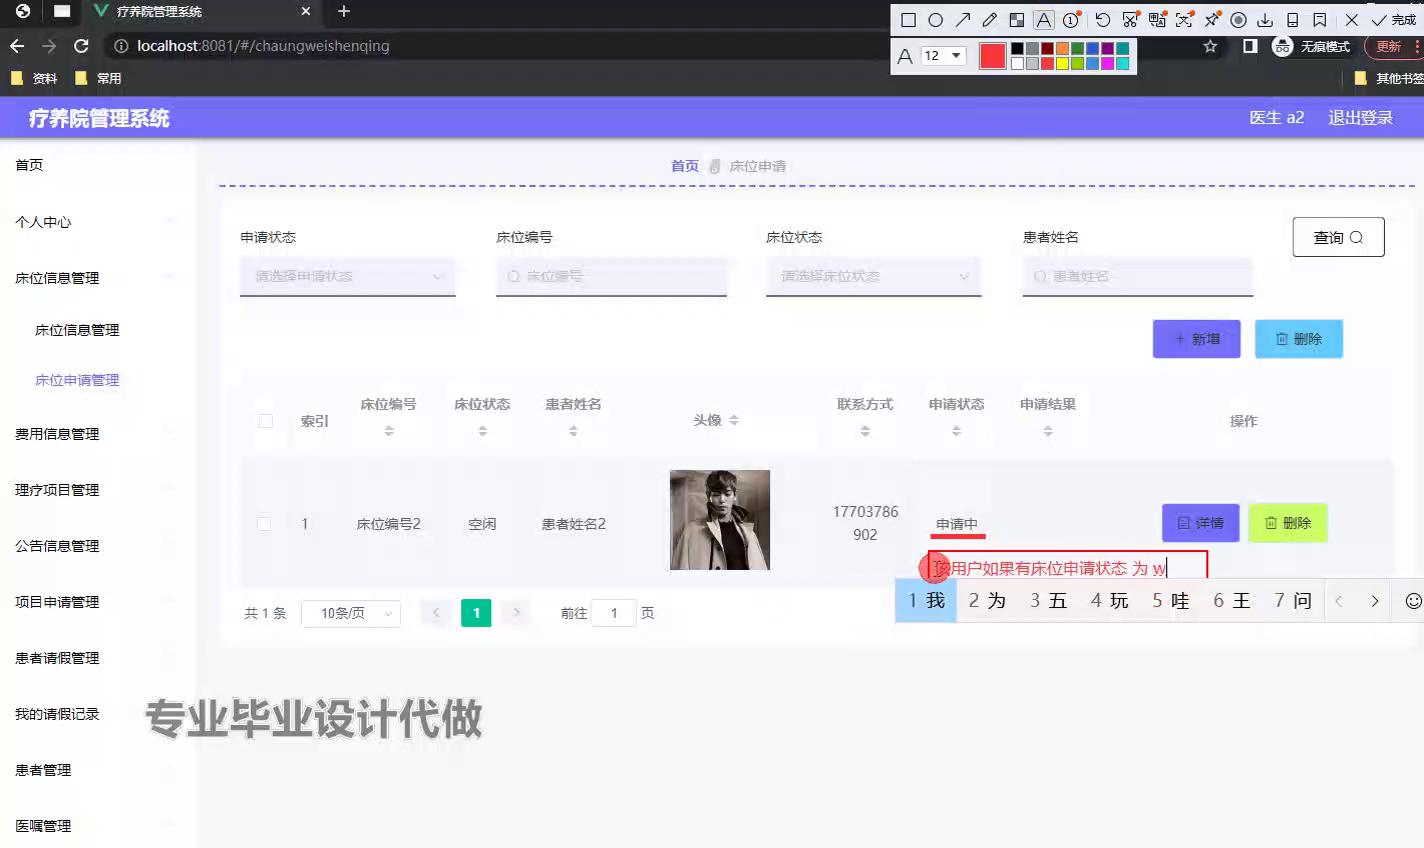This screenshot has width=1424, height=848.
Task: Open the 申请状态 filter dropdown
Action: [347, 277]
